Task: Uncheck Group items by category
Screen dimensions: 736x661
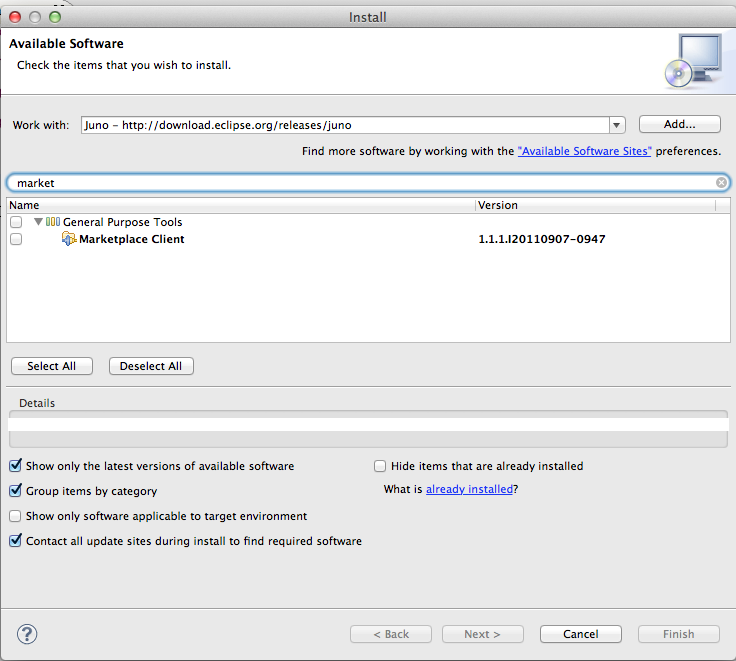Action: pos(15,491)
